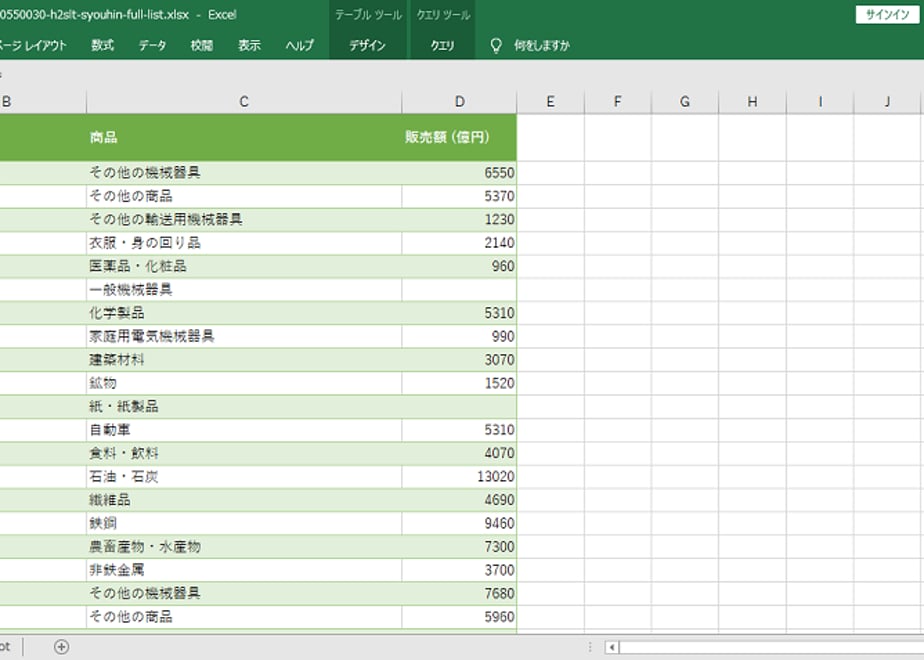This screenshot has width=924, height=660.
Task: Click the horizontal scrollbar track
Action: point(771,648)
